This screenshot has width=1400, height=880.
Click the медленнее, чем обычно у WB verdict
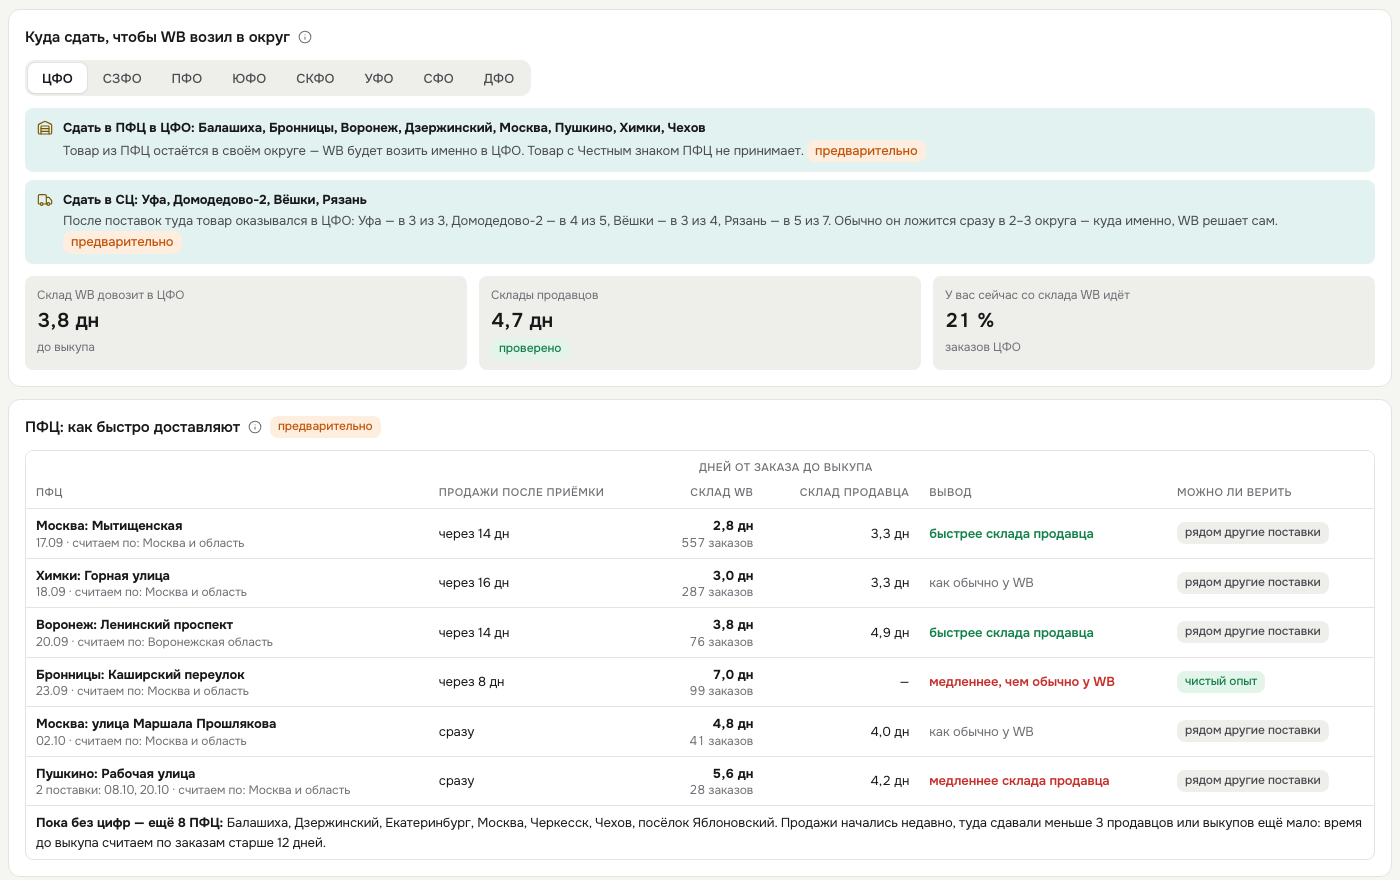click(1022, 682)
